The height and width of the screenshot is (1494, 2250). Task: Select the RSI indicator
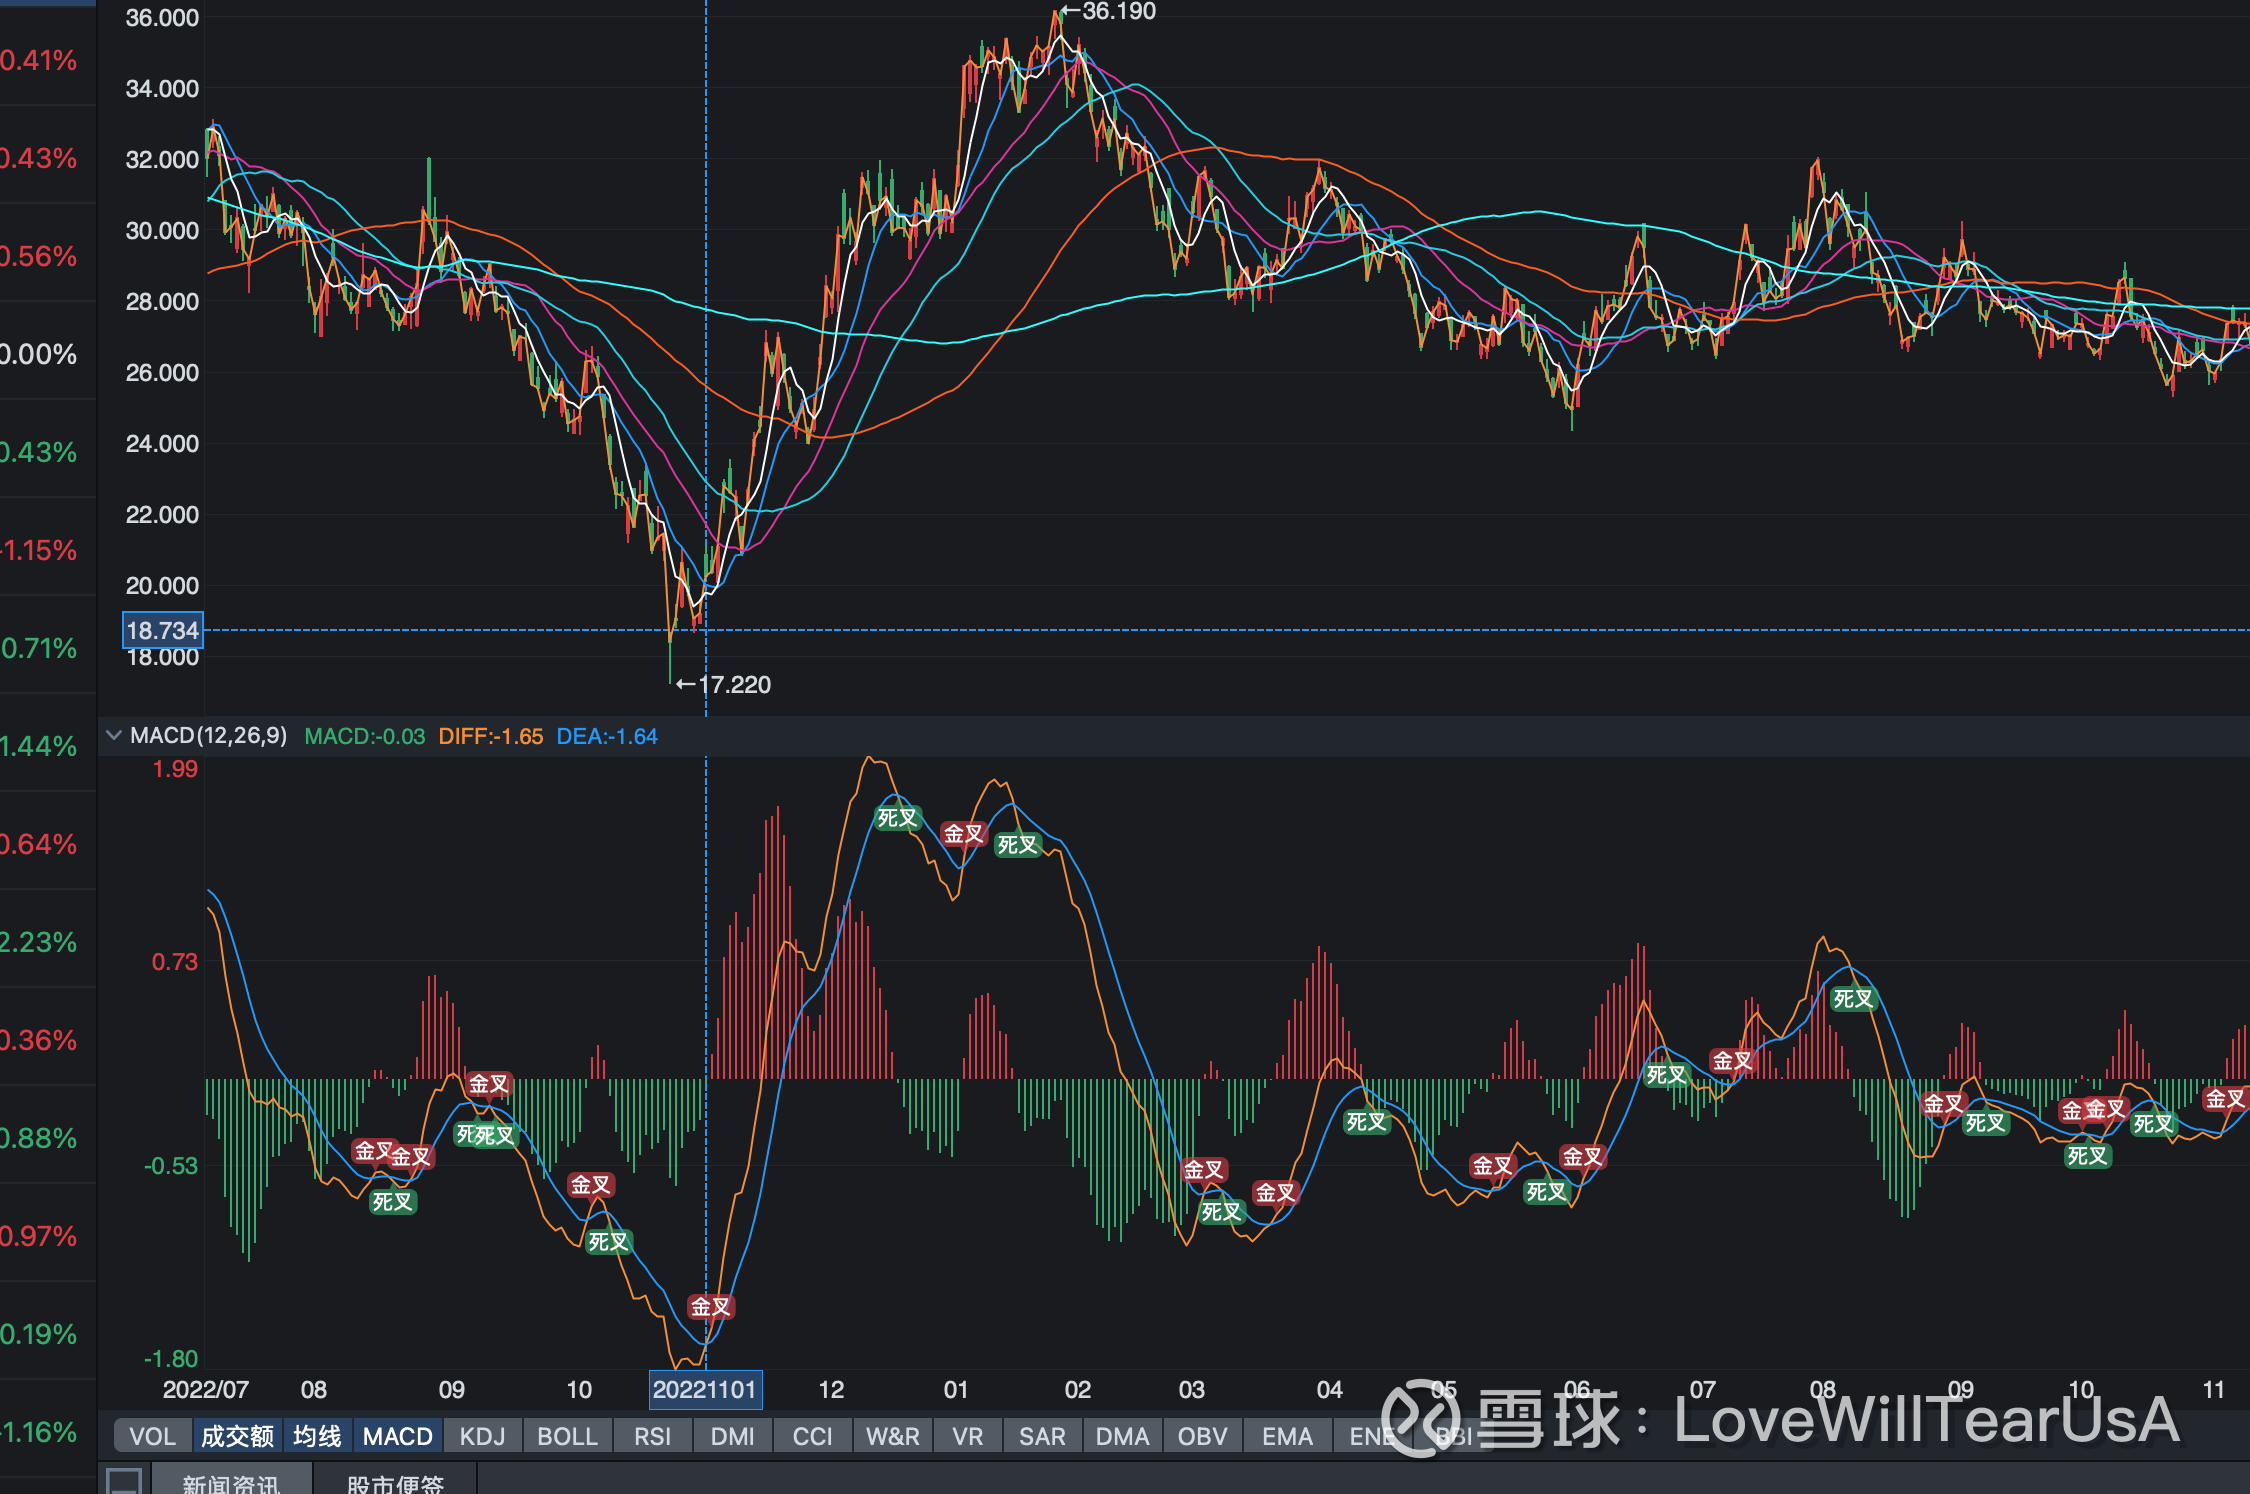pyautogui.click(x=652, y=1436)
